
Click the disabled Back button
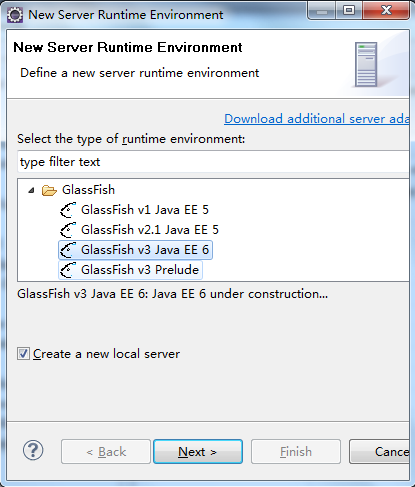coord(106,452)
